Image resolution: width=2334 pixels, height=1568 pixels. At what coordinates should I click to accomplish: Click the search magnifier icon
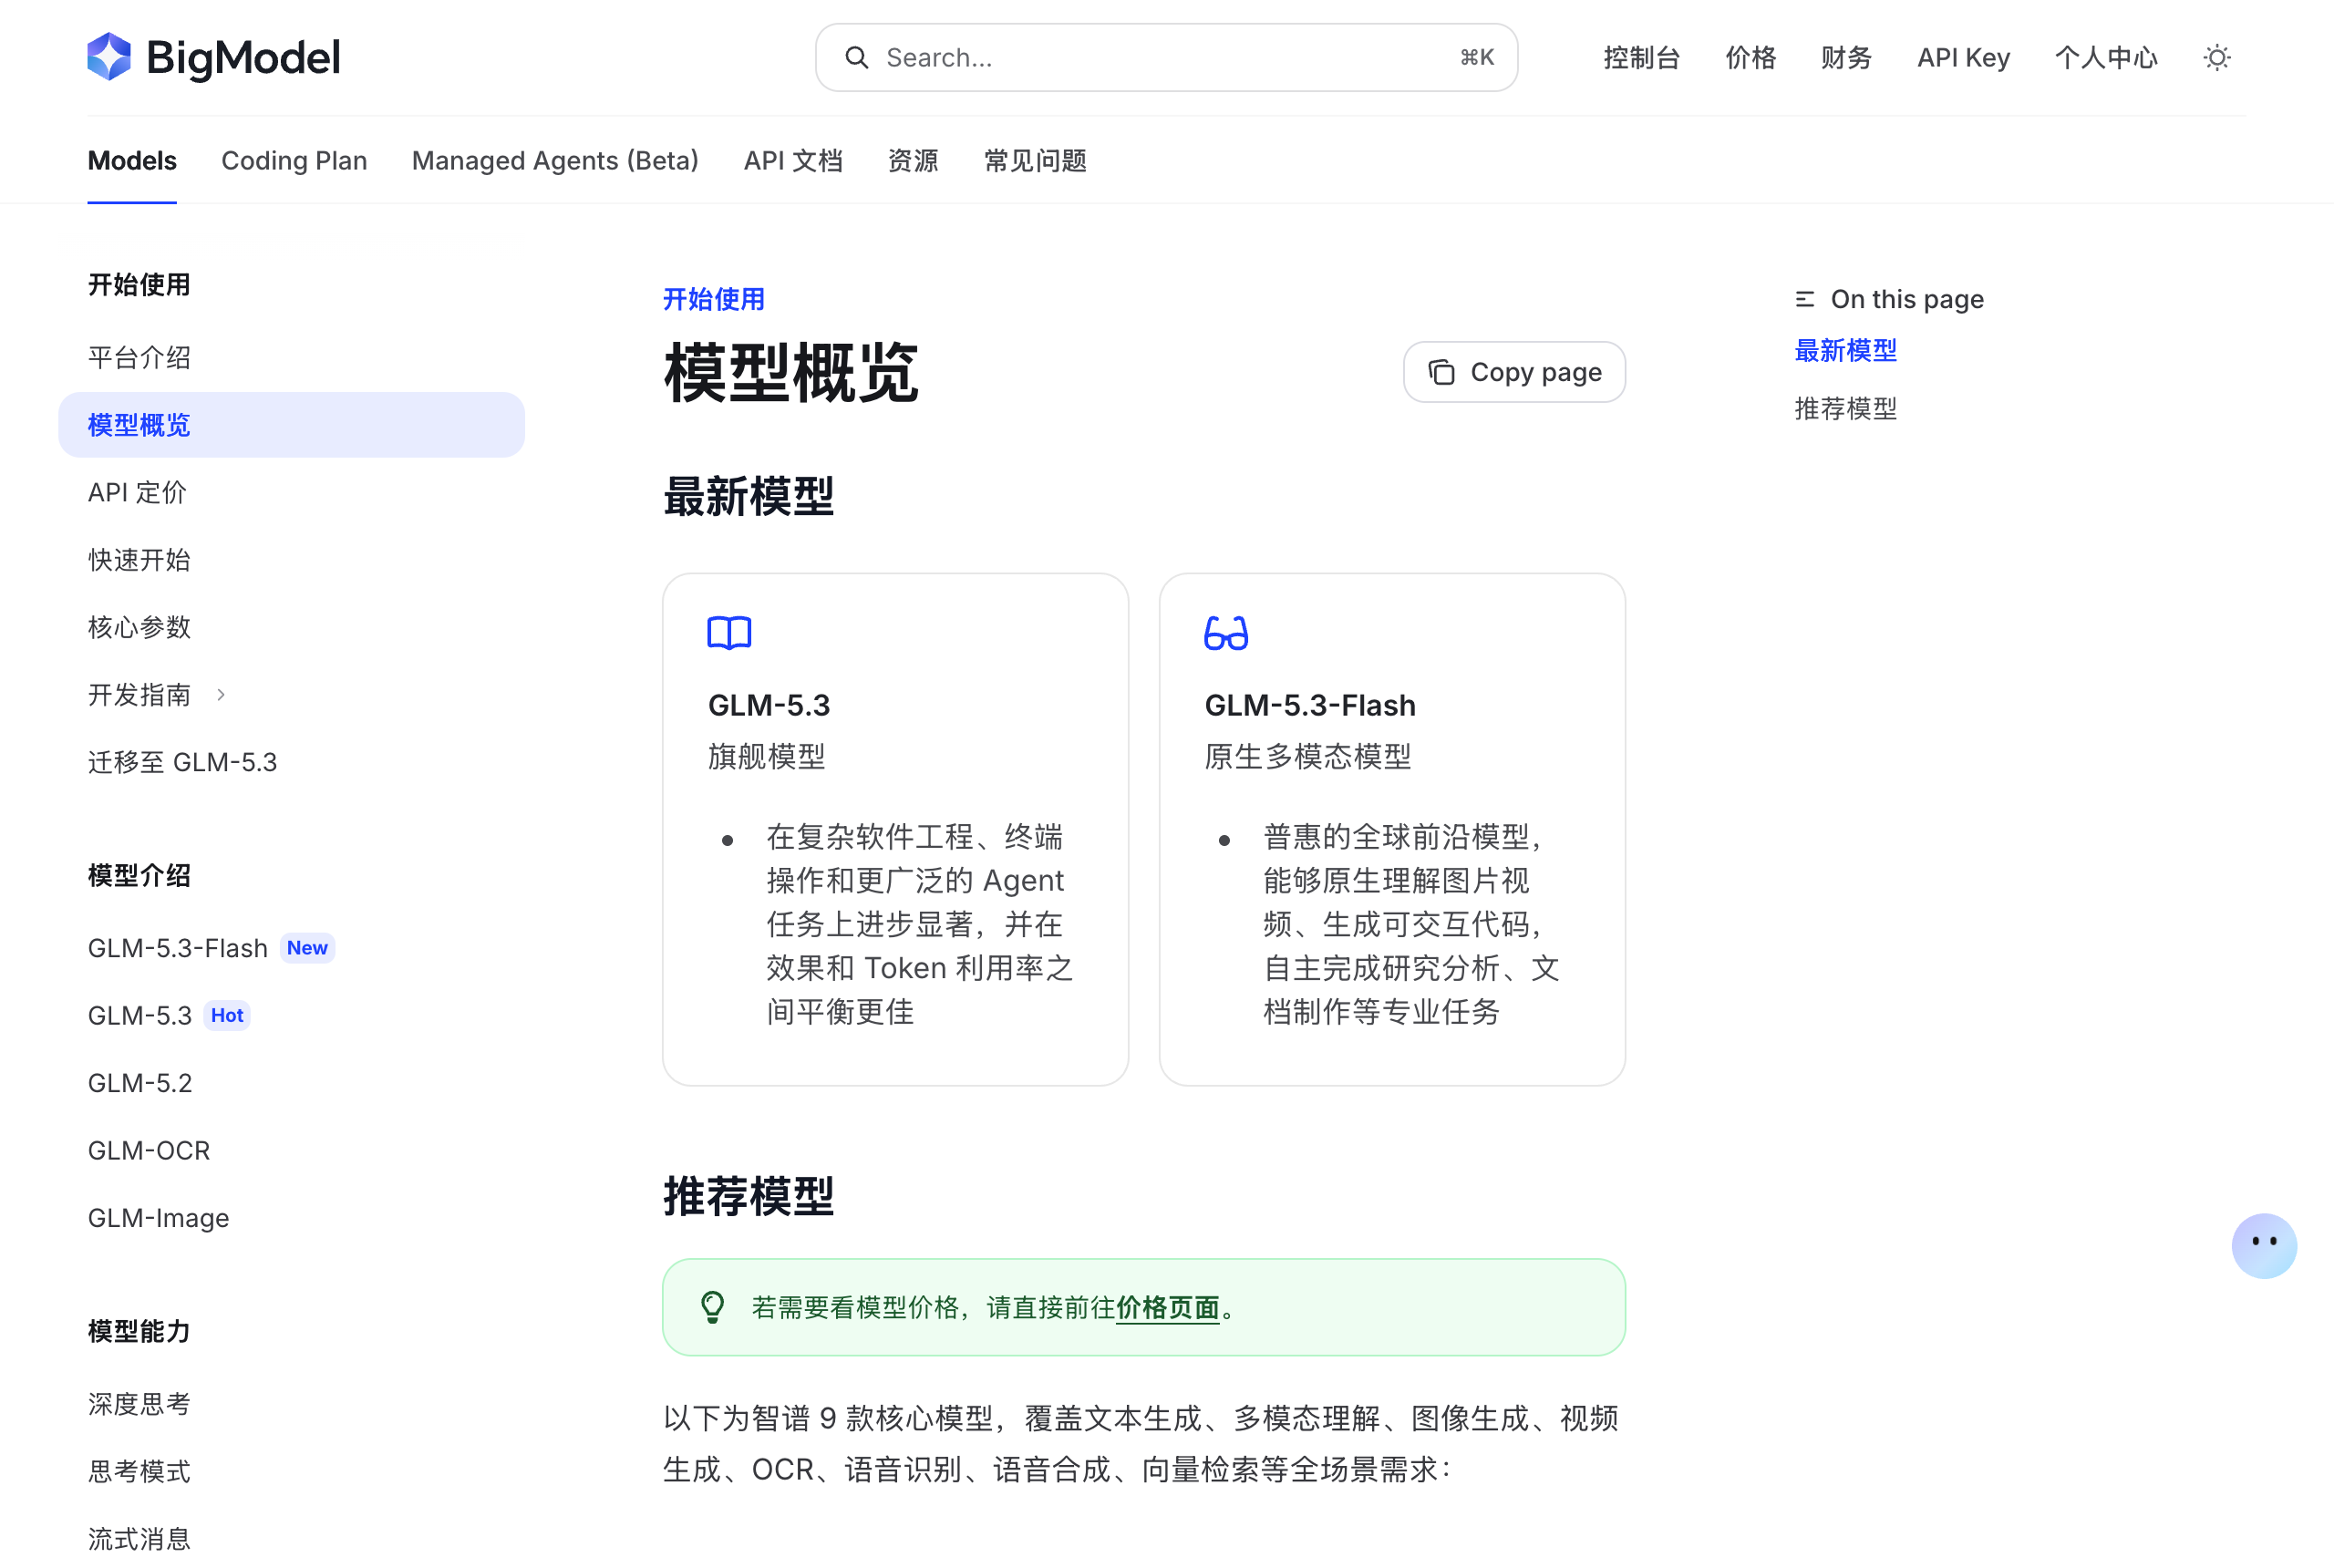click(x=857, y=58)
